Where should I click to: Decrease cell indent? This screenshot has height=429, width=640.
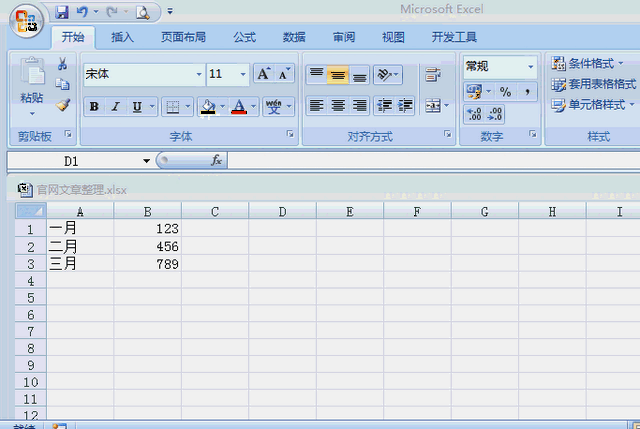click(384, 106)
